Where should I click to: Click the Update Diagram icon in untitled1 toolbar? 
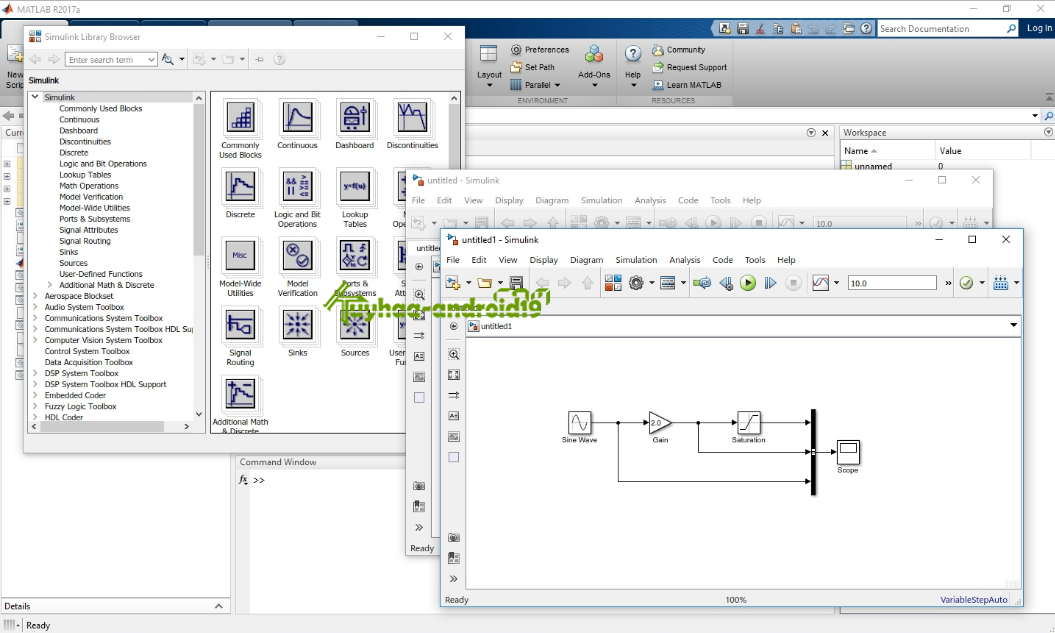pyautogui.click(x=702, y=283)
